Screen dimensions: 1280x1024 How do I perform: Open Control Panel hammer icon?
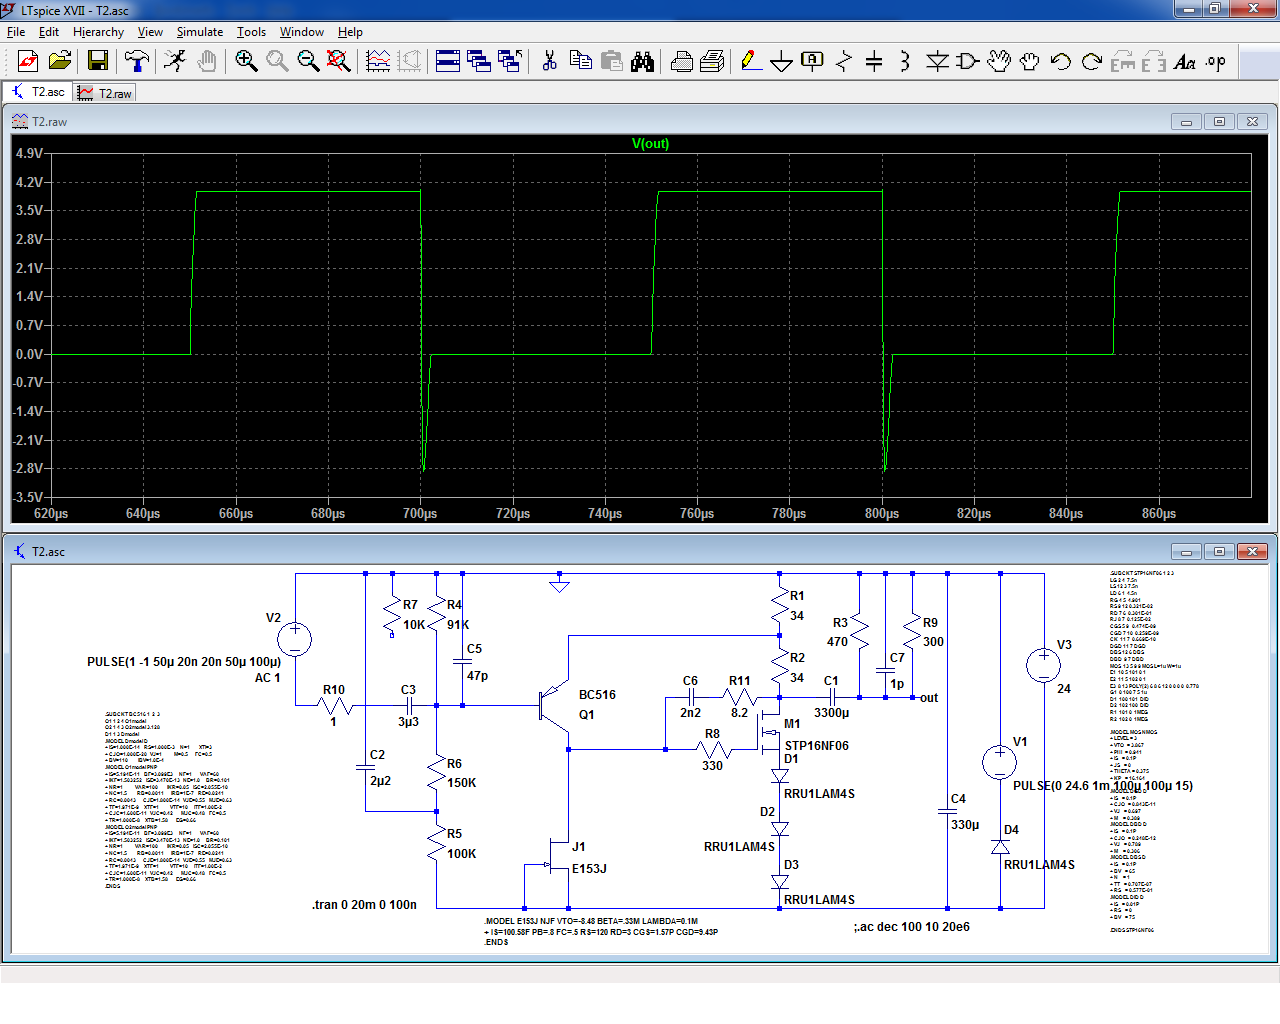click(x=136, y=61)
